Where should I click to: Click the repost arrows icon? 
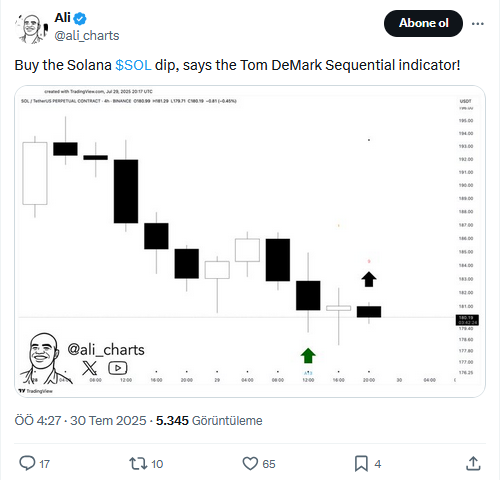tap(138, 464)
